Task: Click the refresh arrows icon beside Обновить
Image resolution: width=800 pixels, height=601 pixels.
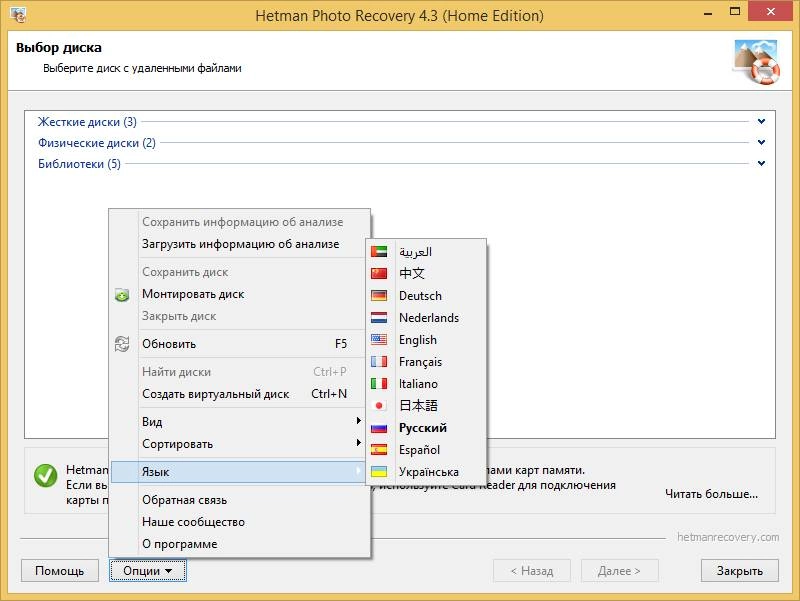Action: [x=122, y=344]
